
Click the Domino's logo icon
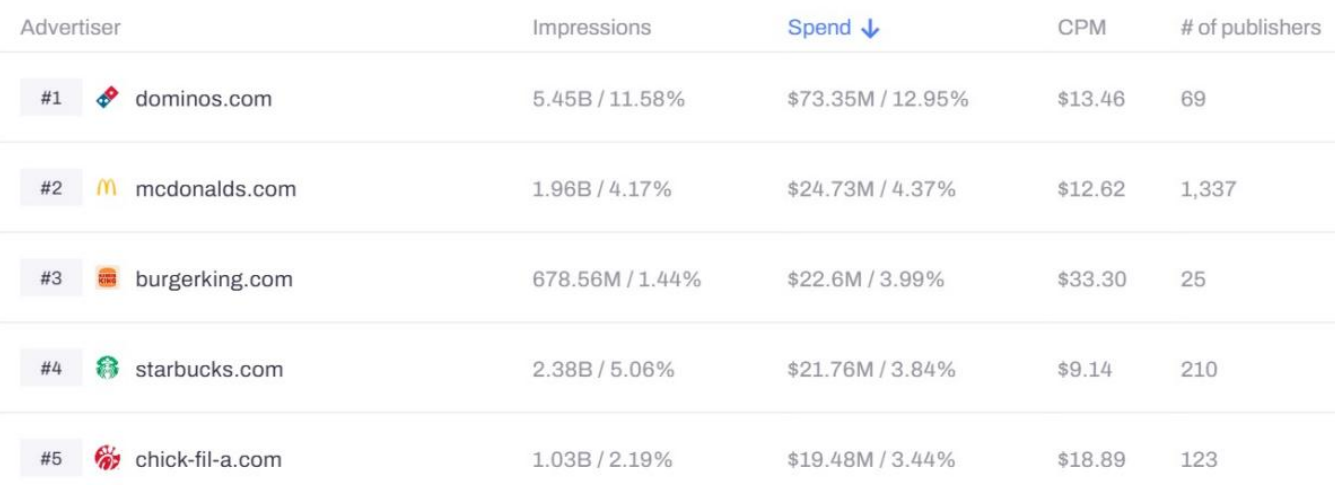click(107, 98)
